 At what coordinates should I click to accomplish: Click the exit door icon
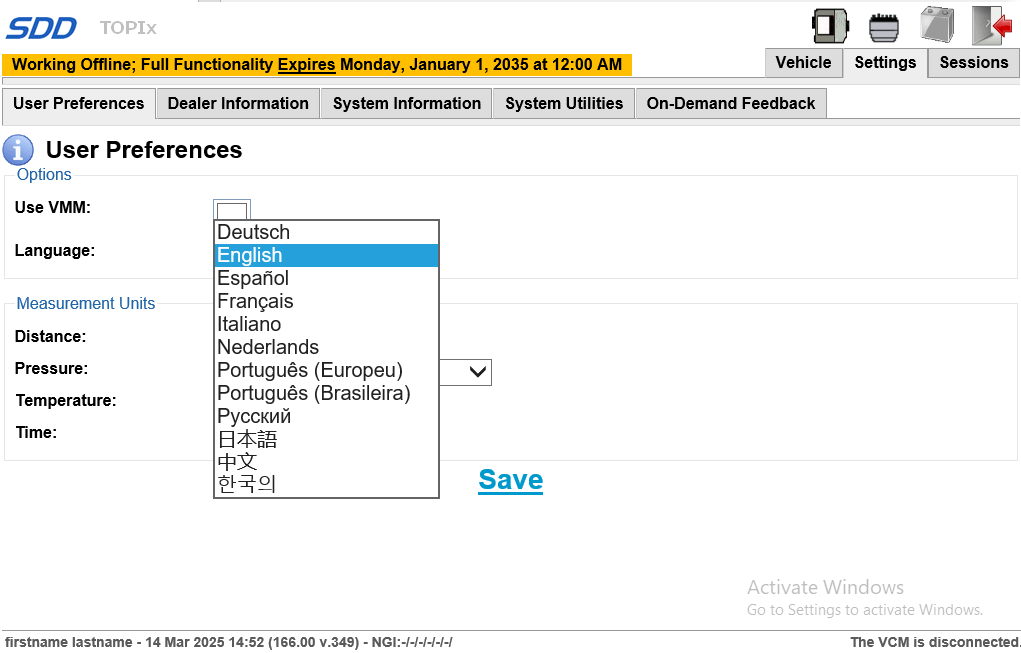991,25
